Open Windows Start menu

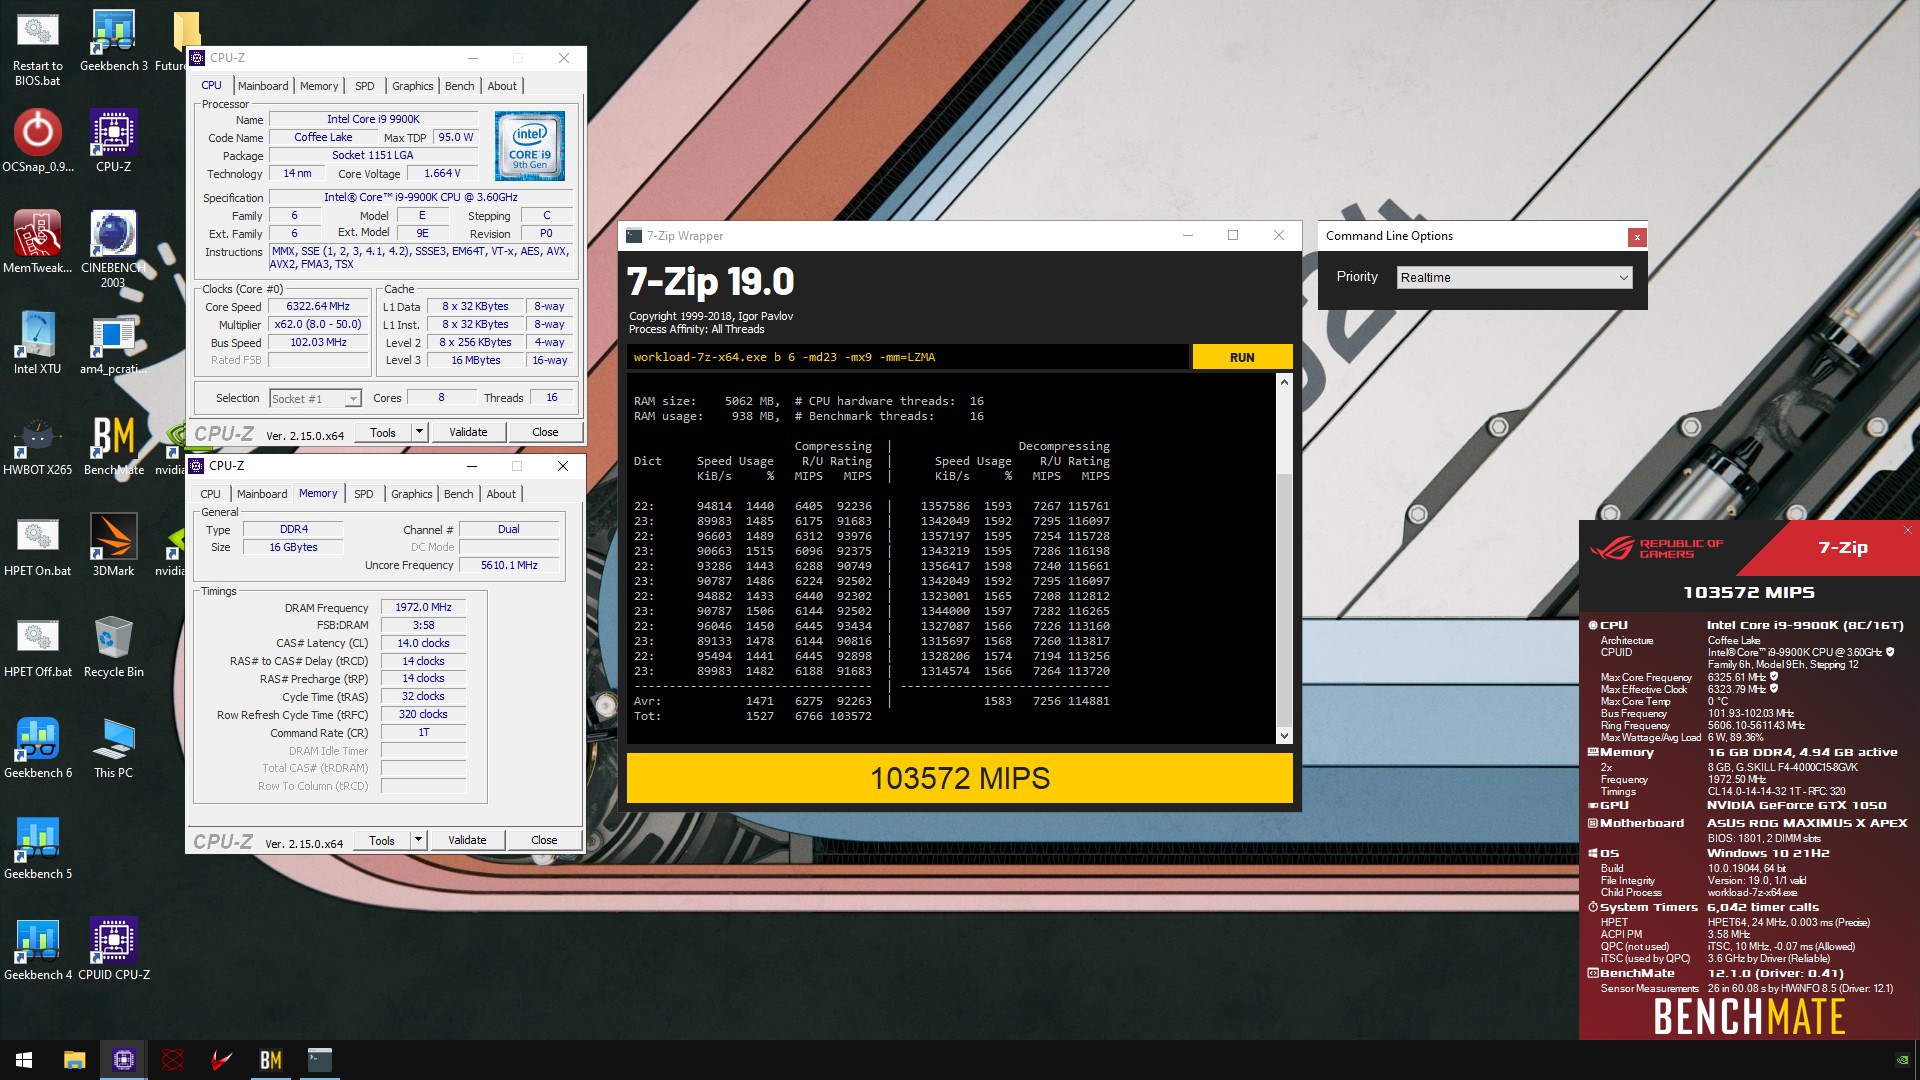[24, 1060]
